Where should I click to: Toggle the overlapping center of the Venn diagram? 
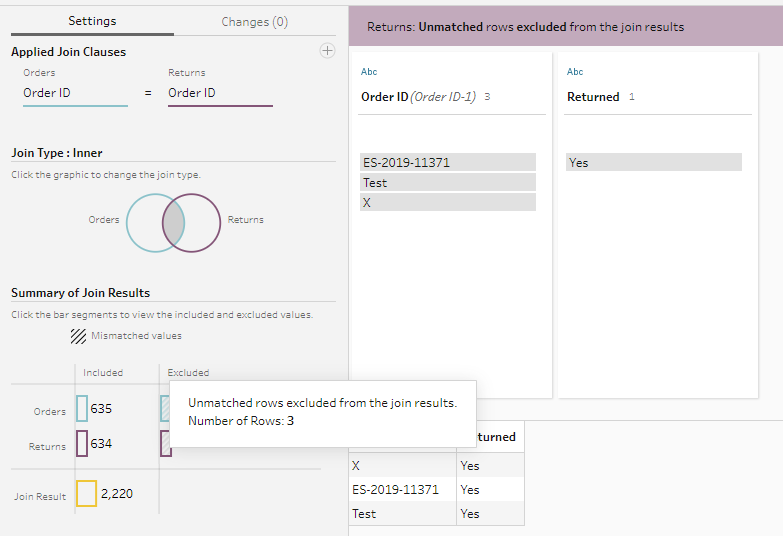[172, 221]
